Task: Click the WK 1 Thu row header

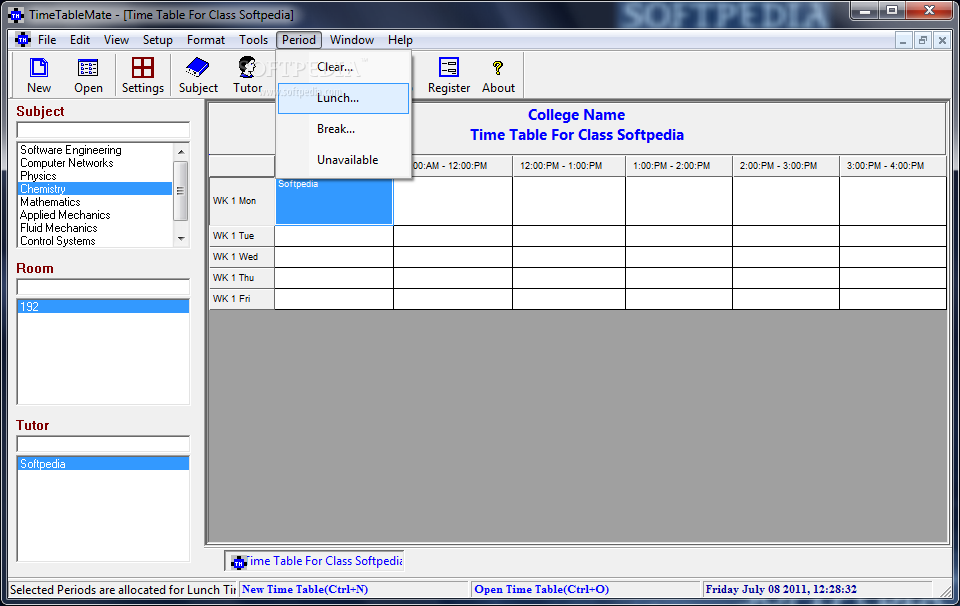Action: pos(242,277)
